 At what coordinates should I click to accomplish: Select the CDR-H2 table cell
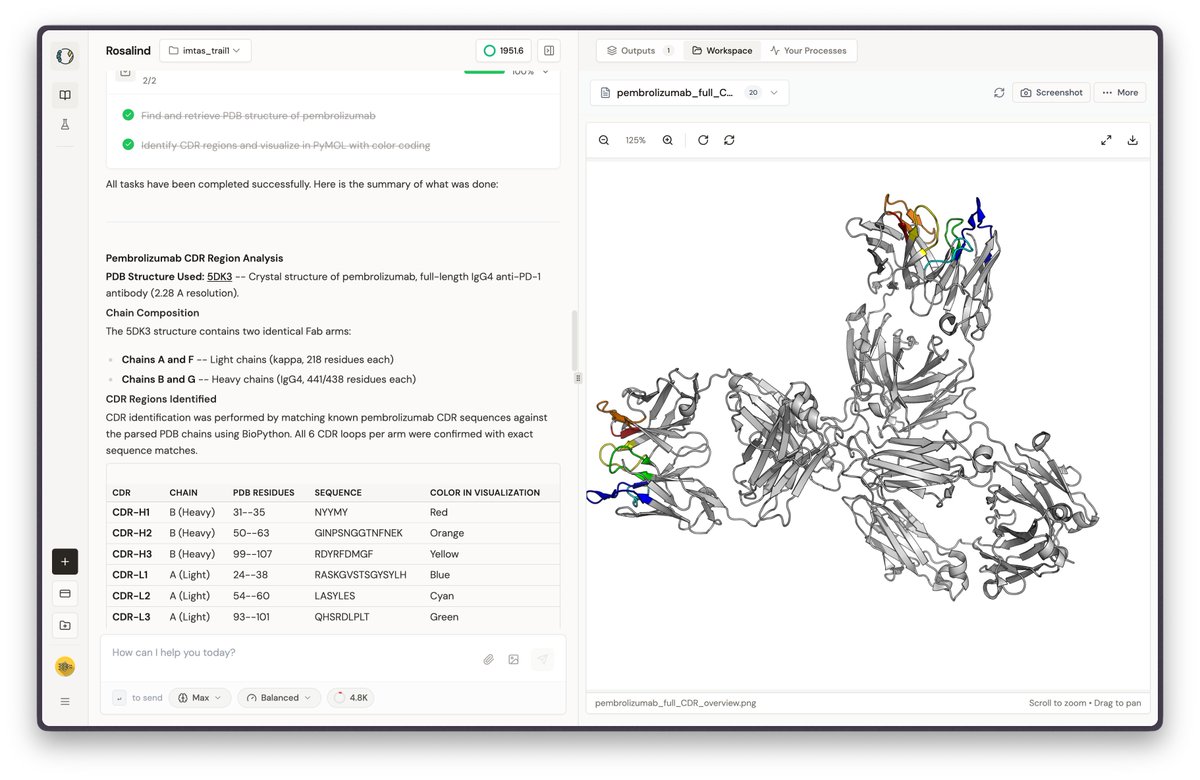[131, 533]
